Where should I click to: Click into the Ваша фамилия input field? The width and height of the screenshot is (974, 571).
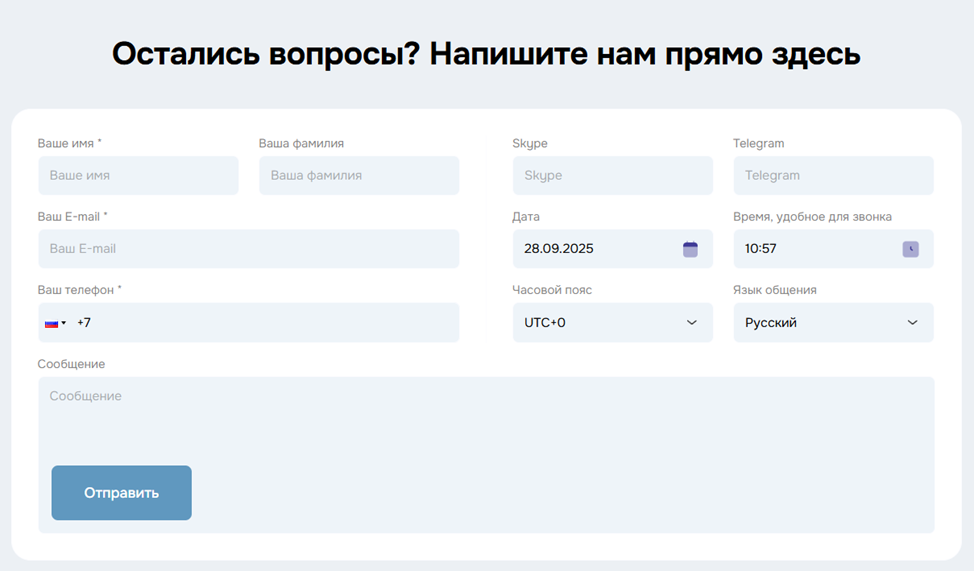point(358,176)
